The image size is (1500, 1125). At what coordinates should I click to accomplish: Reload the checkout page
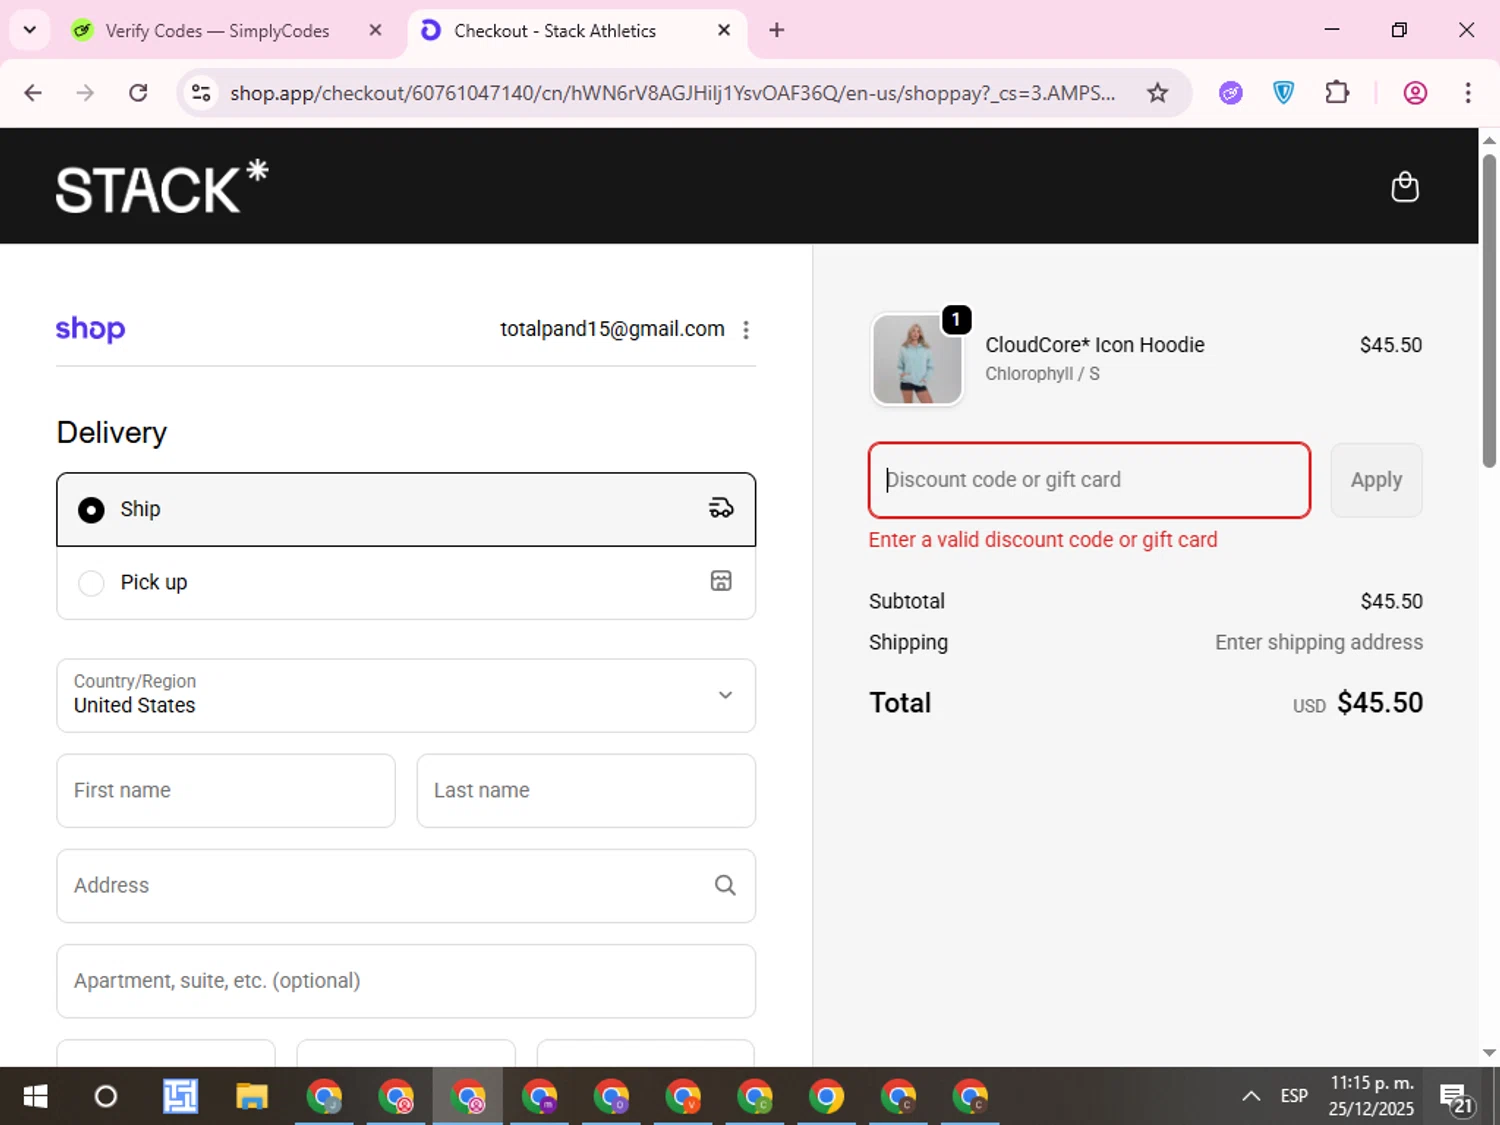[x=138, y=93]
